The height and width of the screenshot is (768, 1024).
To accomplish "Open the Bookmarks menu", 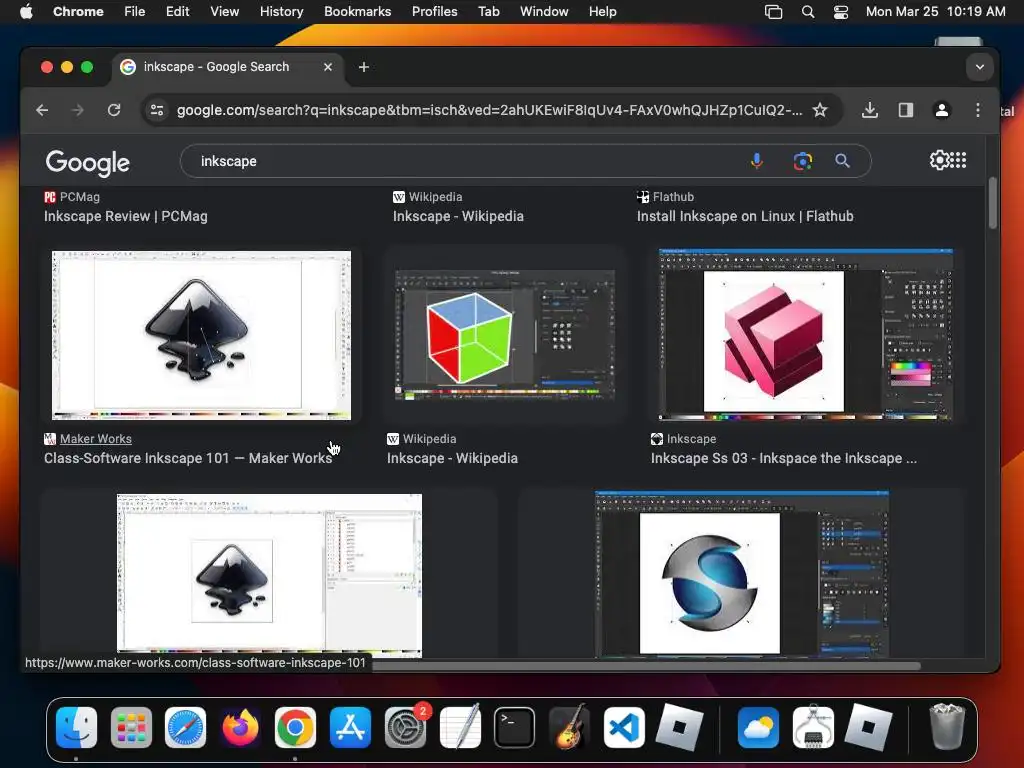I will [357, 11].
